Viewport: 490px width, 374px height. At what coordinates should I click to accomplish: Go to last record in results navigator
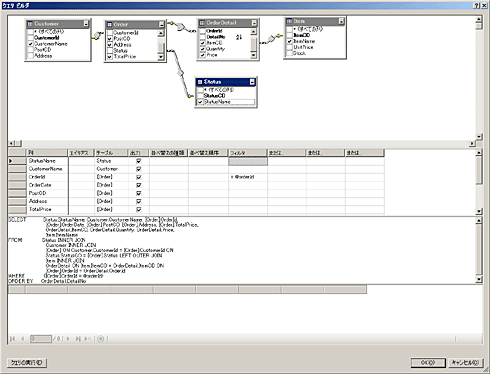point(78,339)
